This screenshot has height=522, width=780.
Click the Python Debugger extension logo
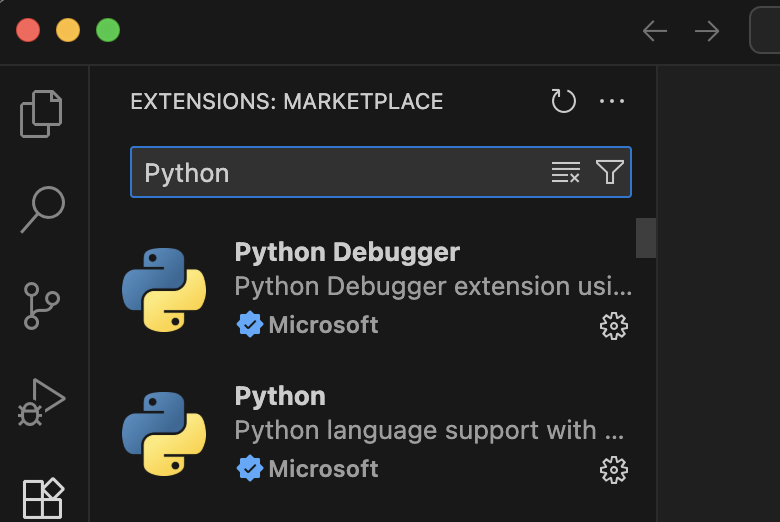coord(164,290)
